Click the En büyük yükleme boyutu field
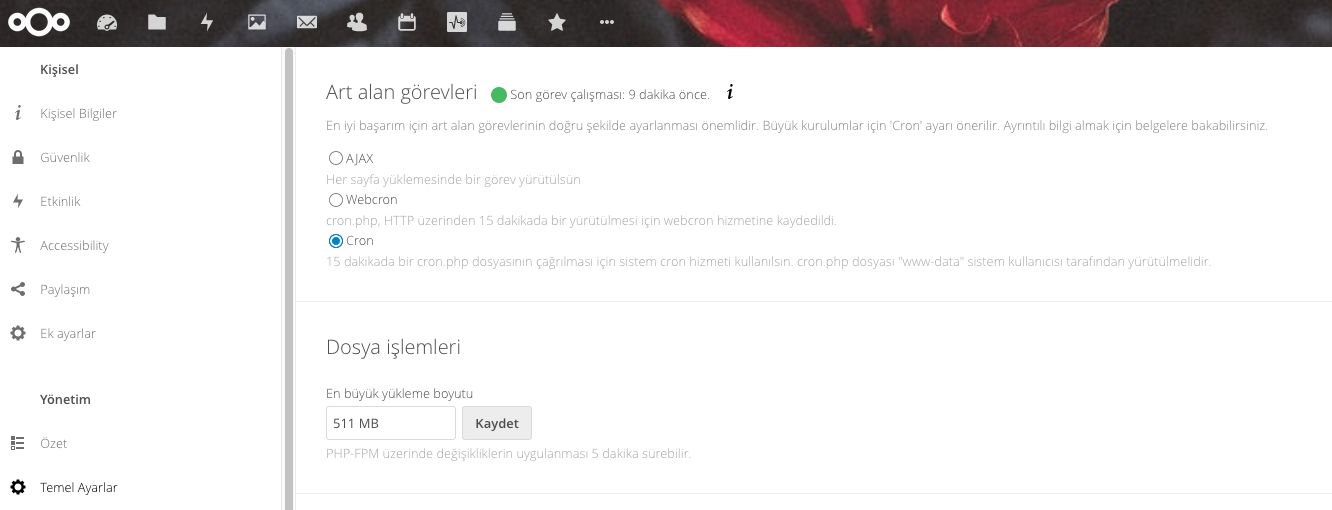This screenshot has width=1332, height=510. [390, 423]
